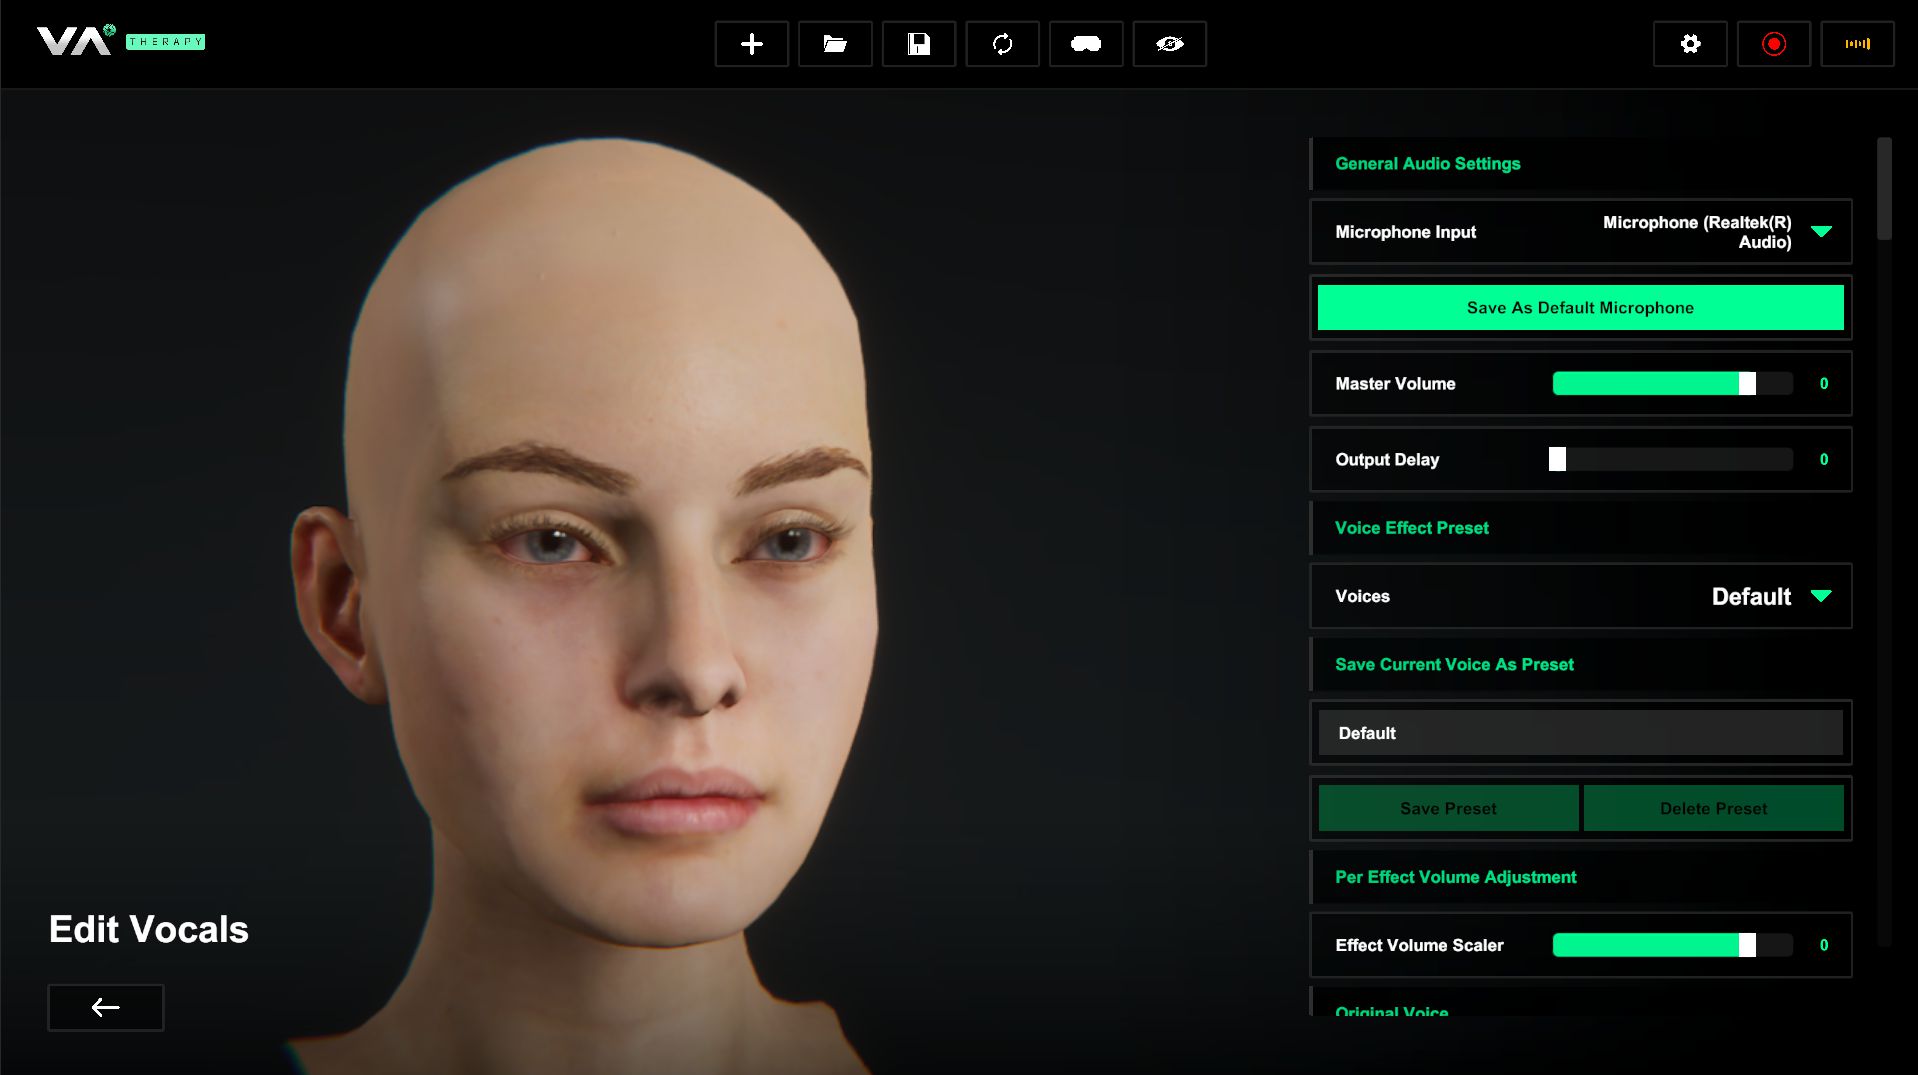Open the folder icon to load a file
Image resolution: width=1918 pixels, height=1075 pixels.
pyautogui.click(x=835, y=44)
